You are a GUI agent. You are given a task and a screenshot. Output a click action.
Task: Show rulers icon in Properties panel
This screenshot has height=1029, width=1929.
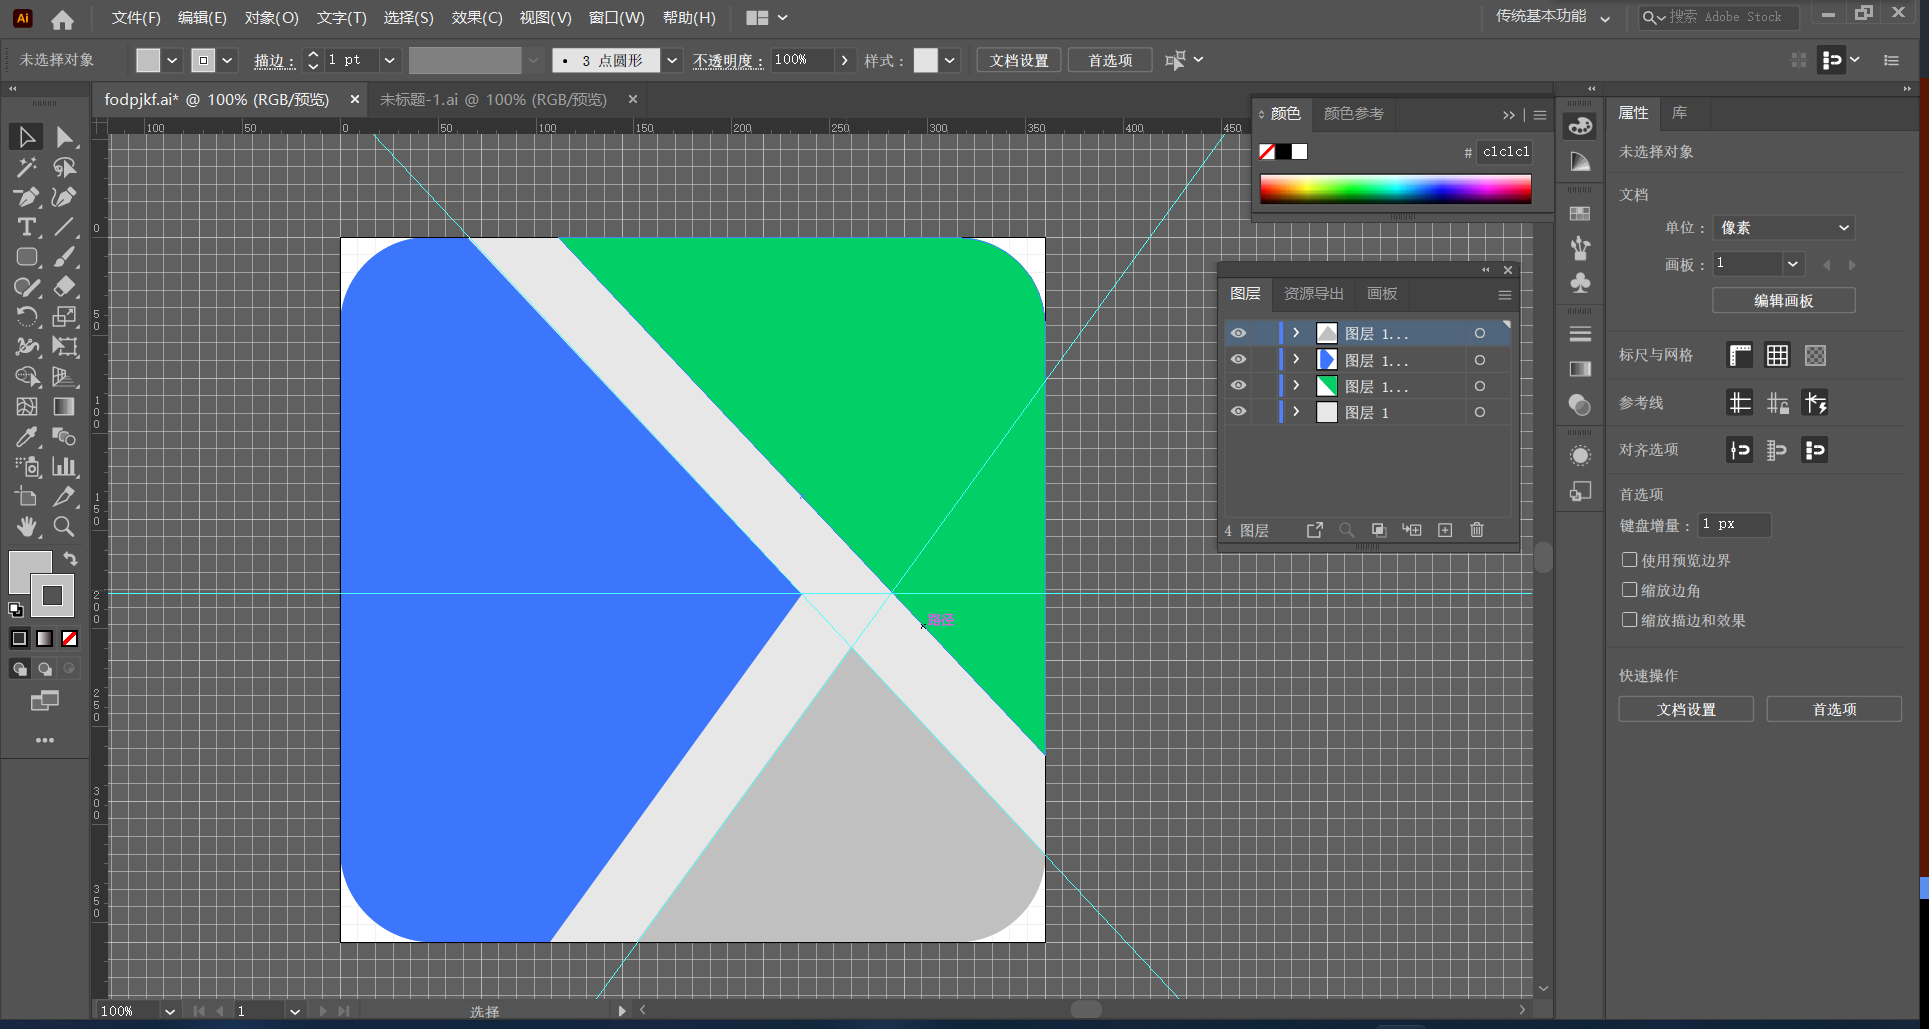[x=1740, y=355]
